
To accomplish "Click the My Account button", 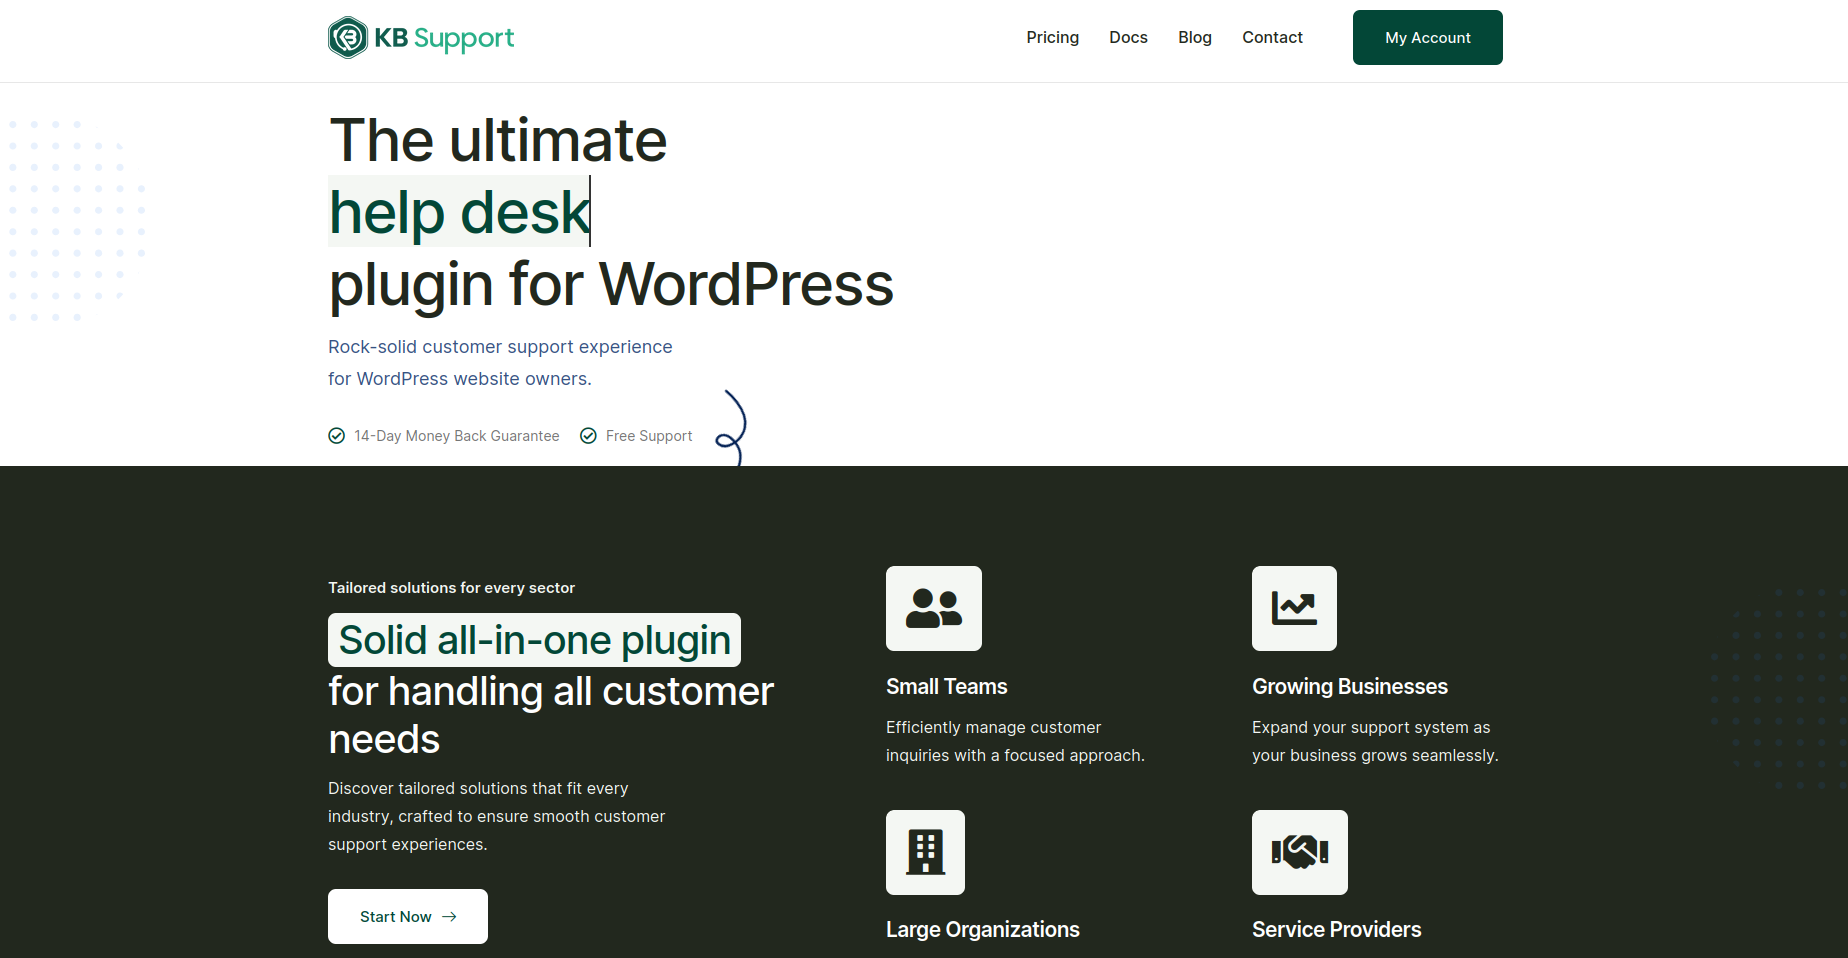I will (x=1428, y=38).
